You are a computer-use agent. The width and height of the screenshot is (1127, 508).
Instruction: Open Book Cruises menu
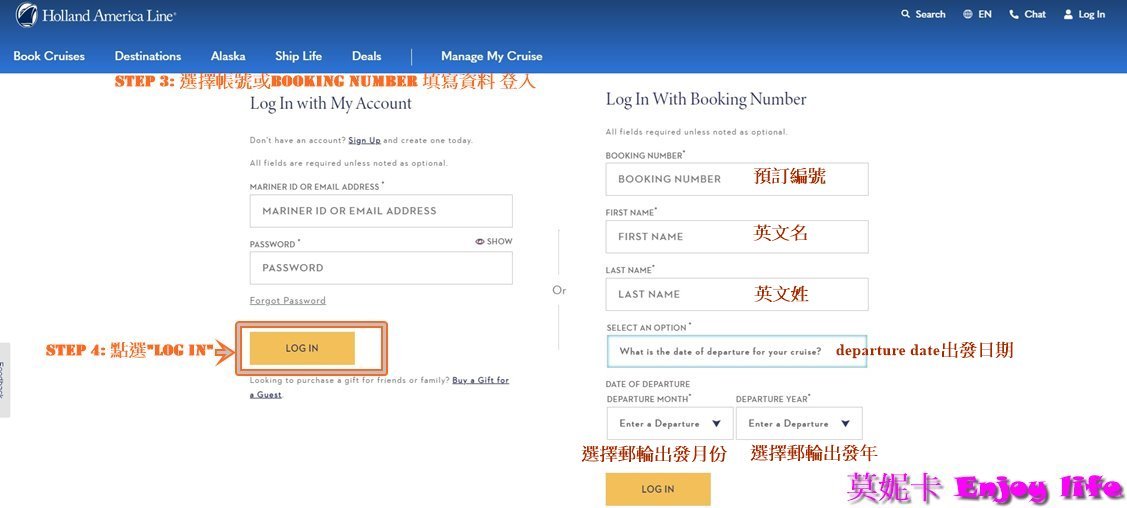point(49,56)
